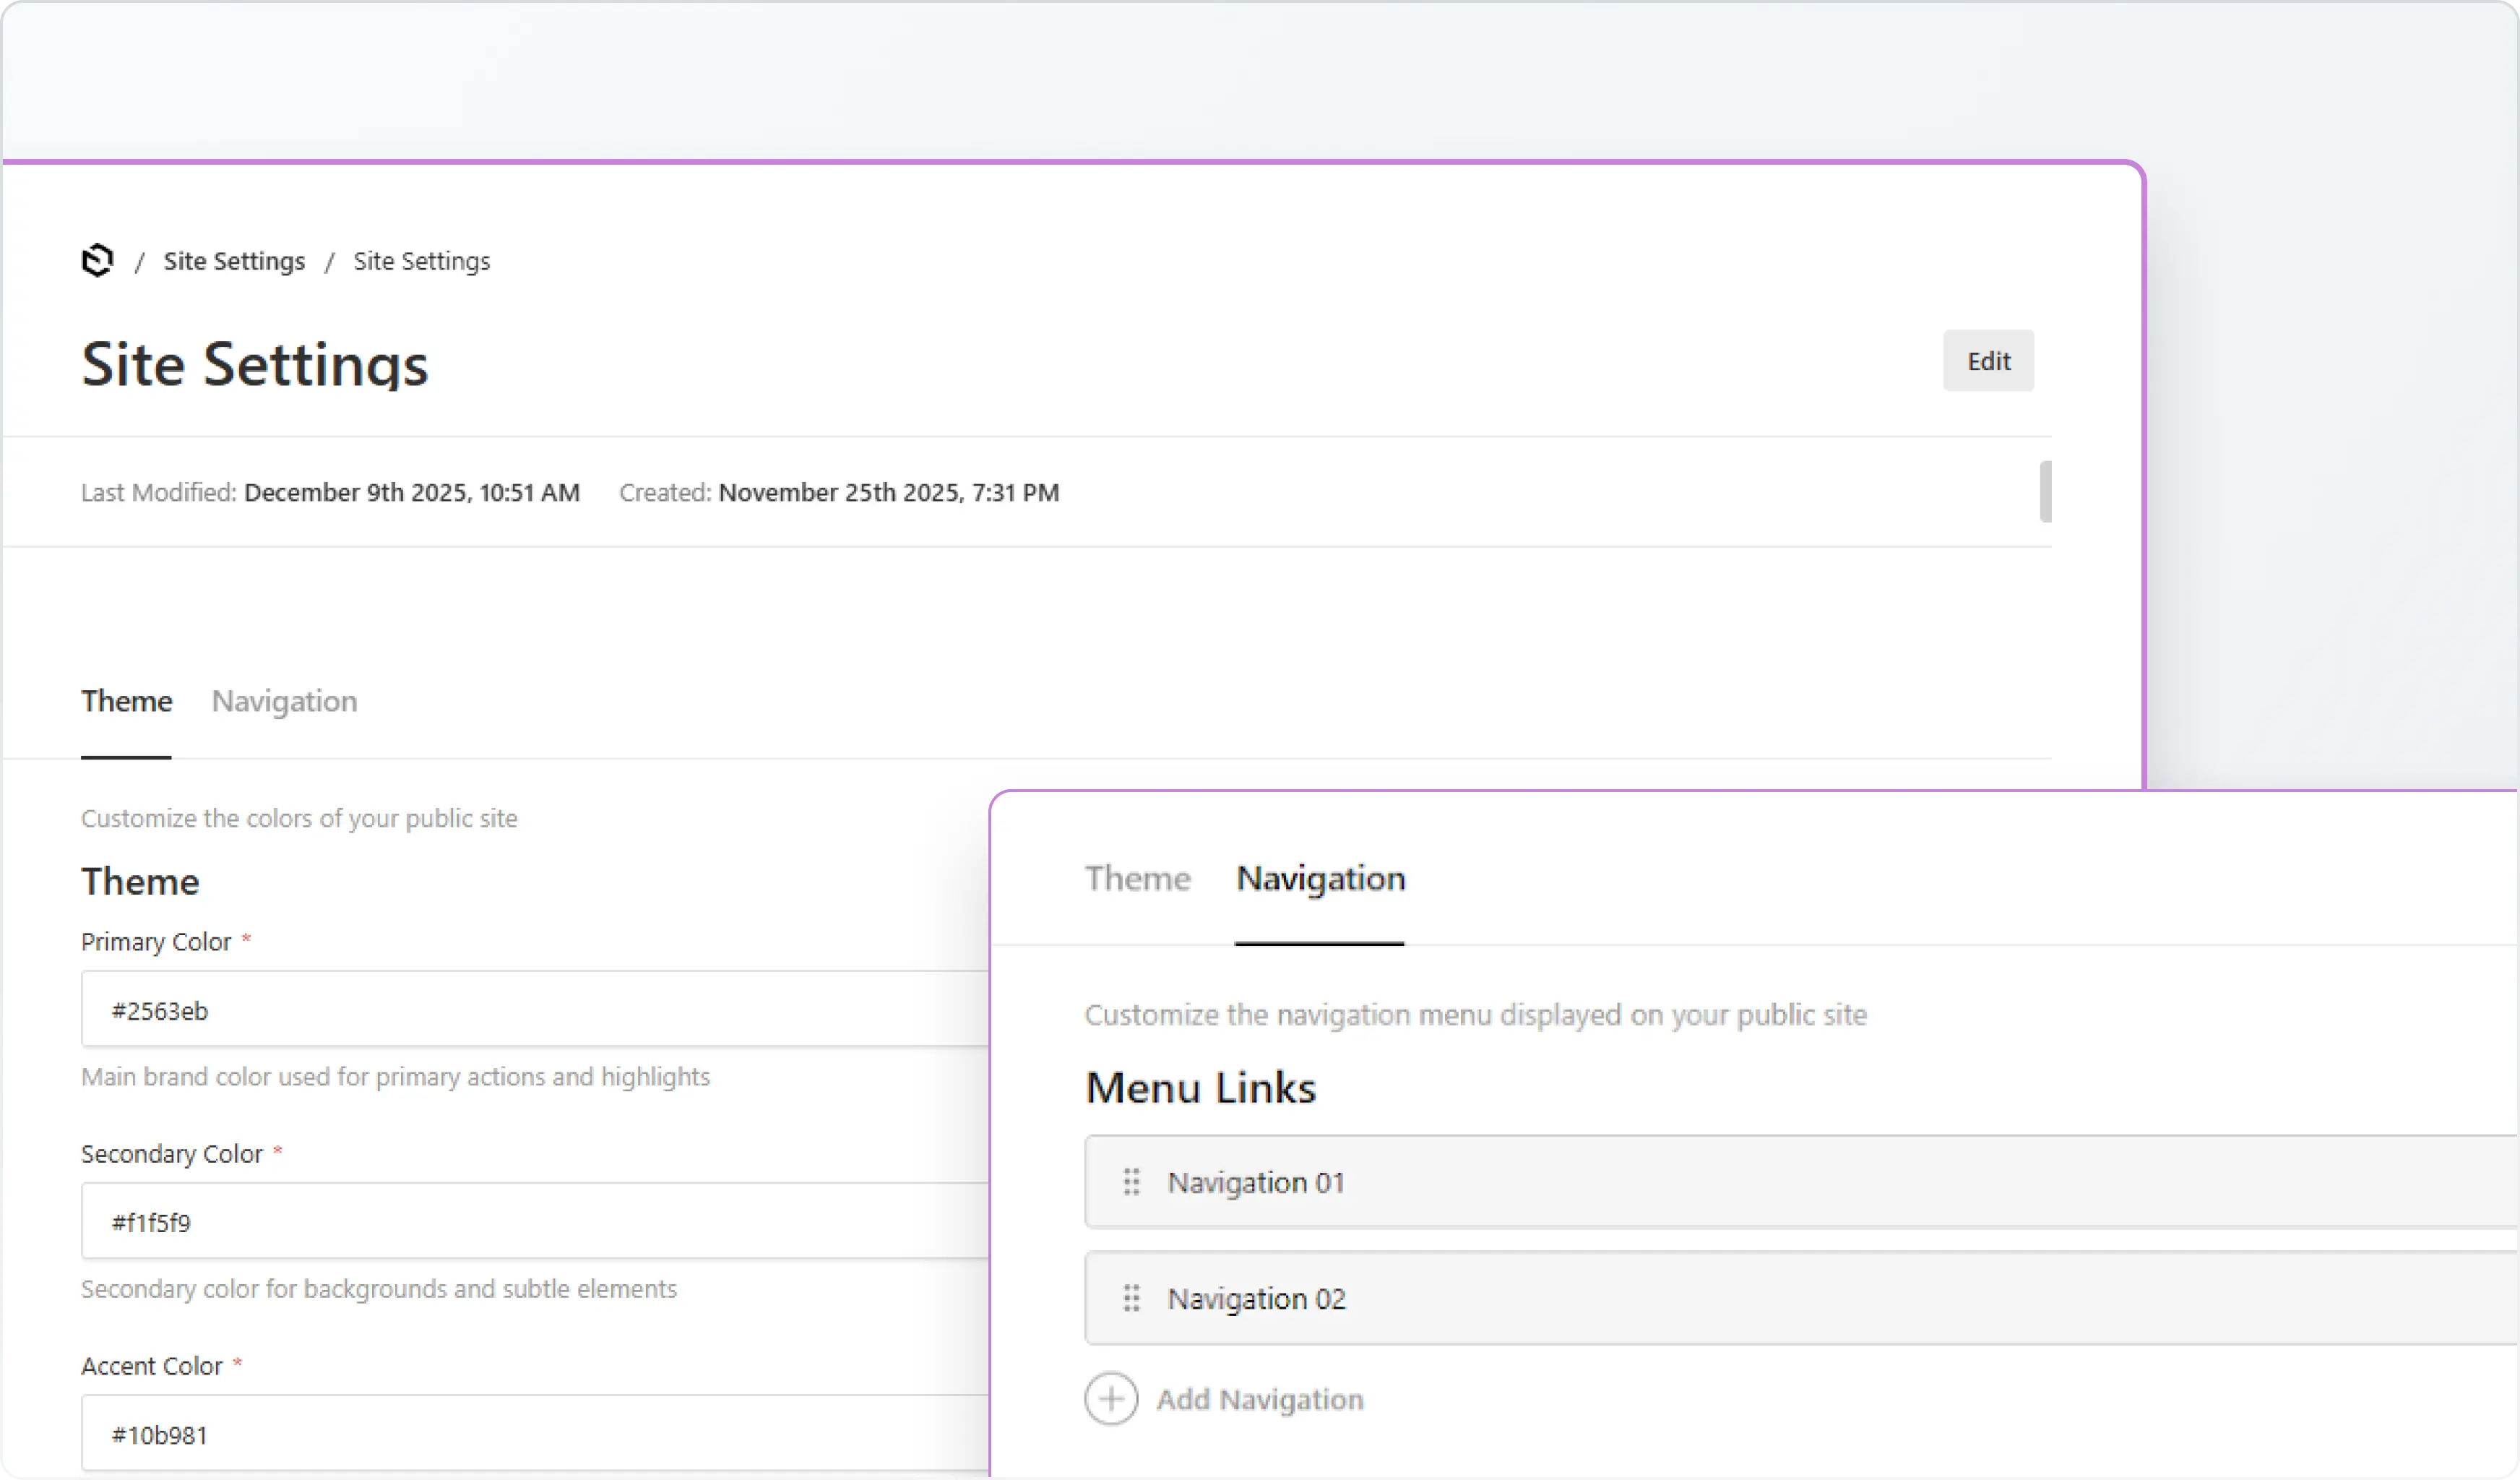Viewport: 2520px width, 1480px height.
Task: Click the Menu Links section heading
Action: point(1200,1088)
